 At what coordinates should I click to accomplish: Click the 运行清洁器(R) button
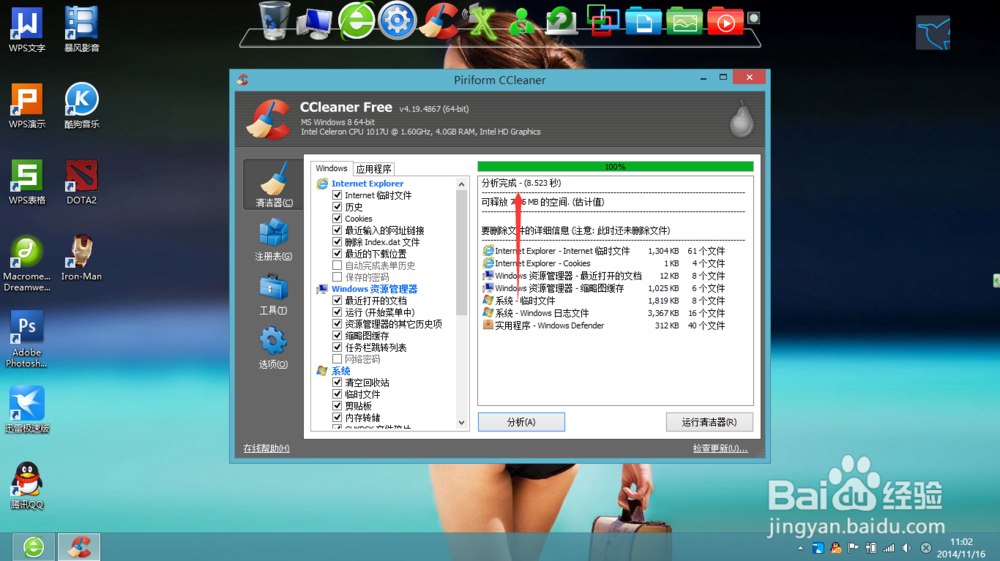tap(709, 422)
